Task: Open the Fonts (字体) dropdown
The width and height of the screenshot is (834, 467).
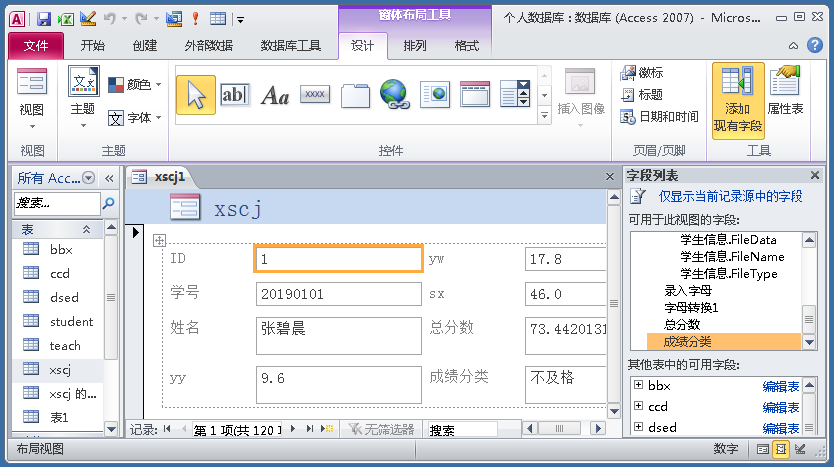Action: point(135,118)
